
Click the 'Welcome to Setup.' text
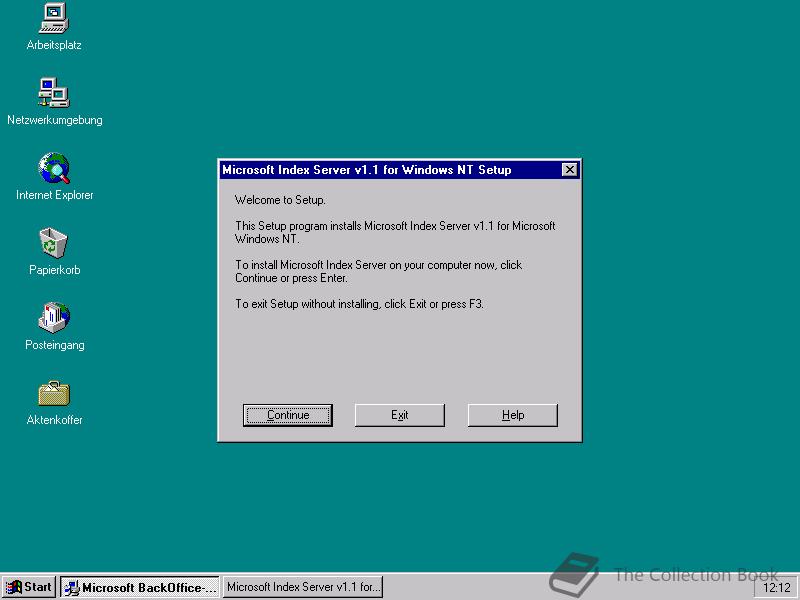(x=280, y=200)
